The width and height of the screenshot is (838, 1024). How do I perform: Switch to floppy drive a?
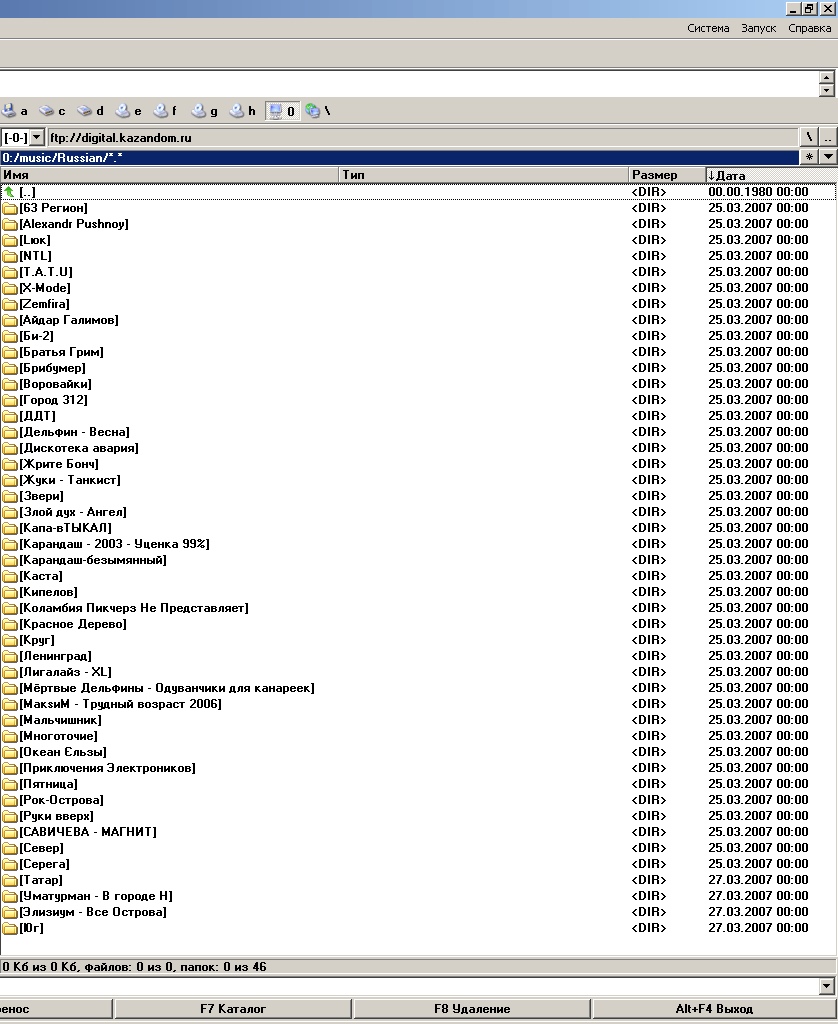pyautogui.click(x=14, y=111)
